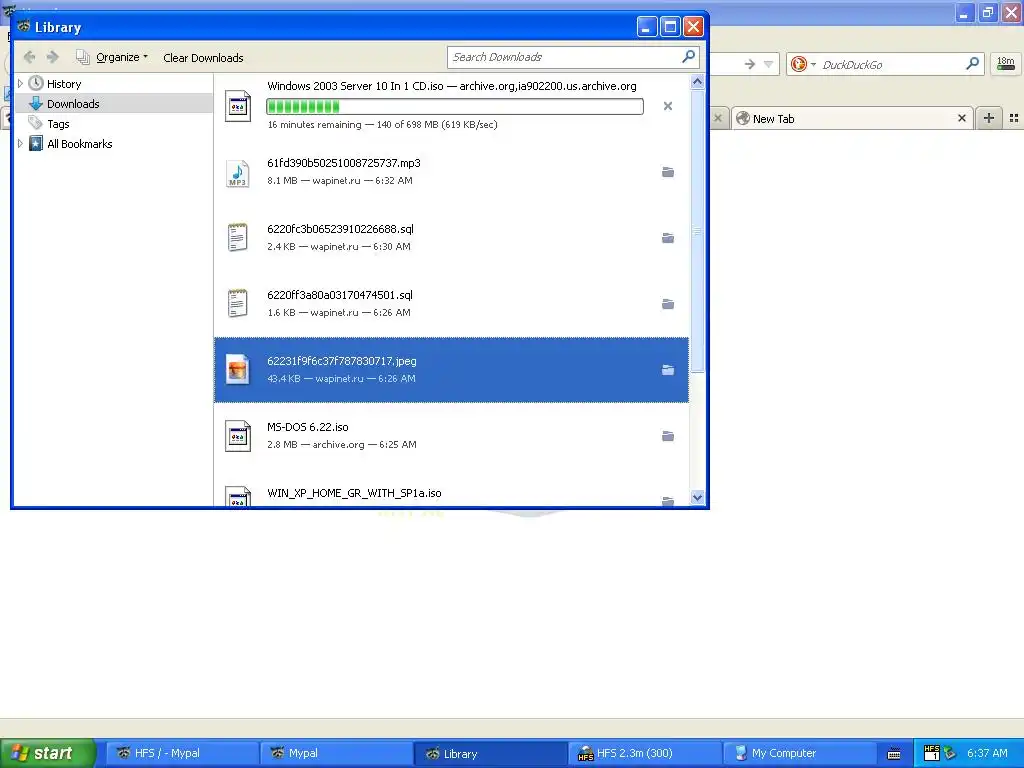Switch to HFS / - Mypal taskbar button

(182, 753)
